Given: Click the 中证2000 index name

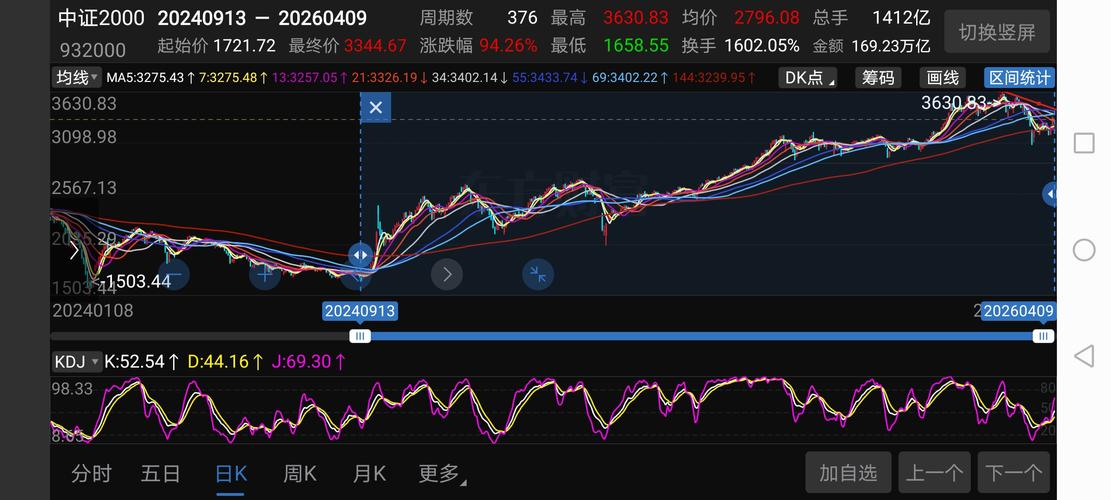Looking at the screenshot, I should pos(101,18).
